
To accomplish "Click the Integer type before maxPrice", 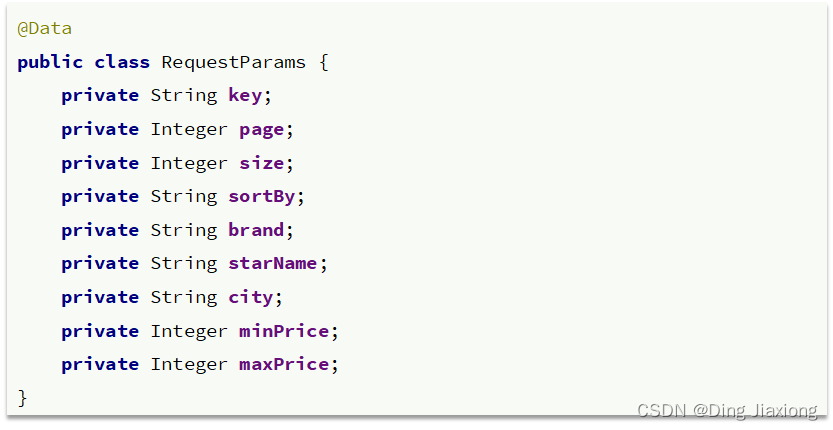I will [x=189, y=366].
